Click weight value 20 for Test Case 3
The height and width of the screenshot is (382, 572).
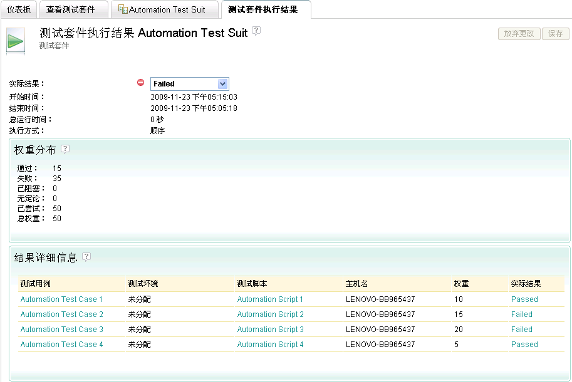[x=459, y=329]
